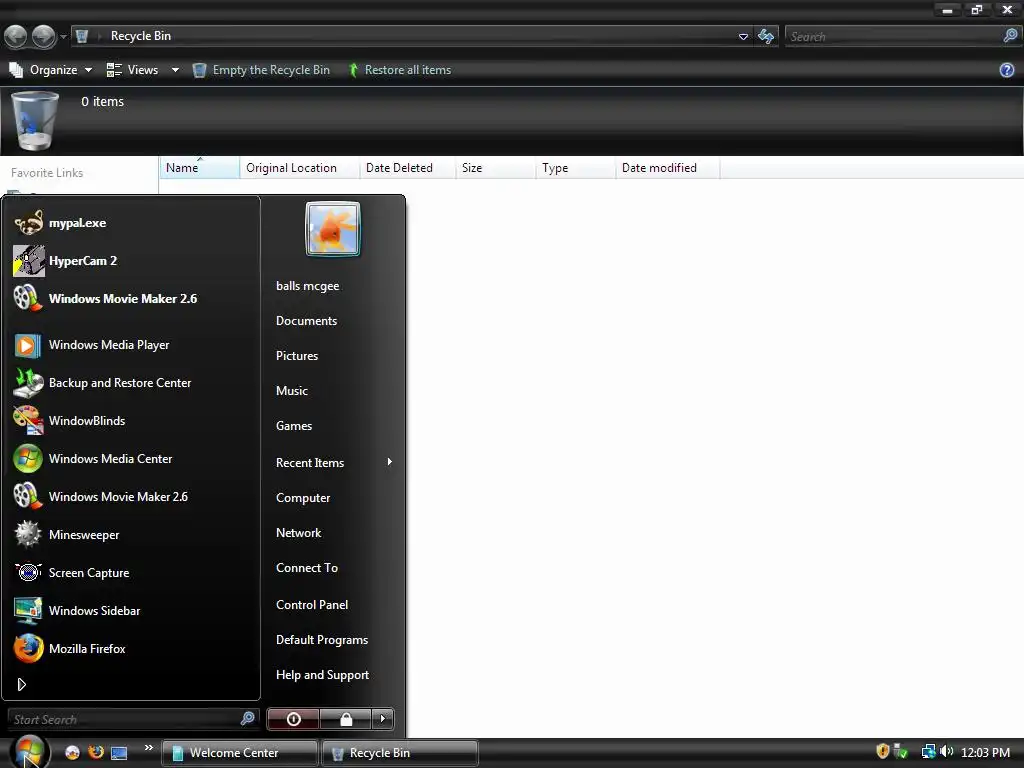Open WindowBlinds palette icon

tap(29, 421)
